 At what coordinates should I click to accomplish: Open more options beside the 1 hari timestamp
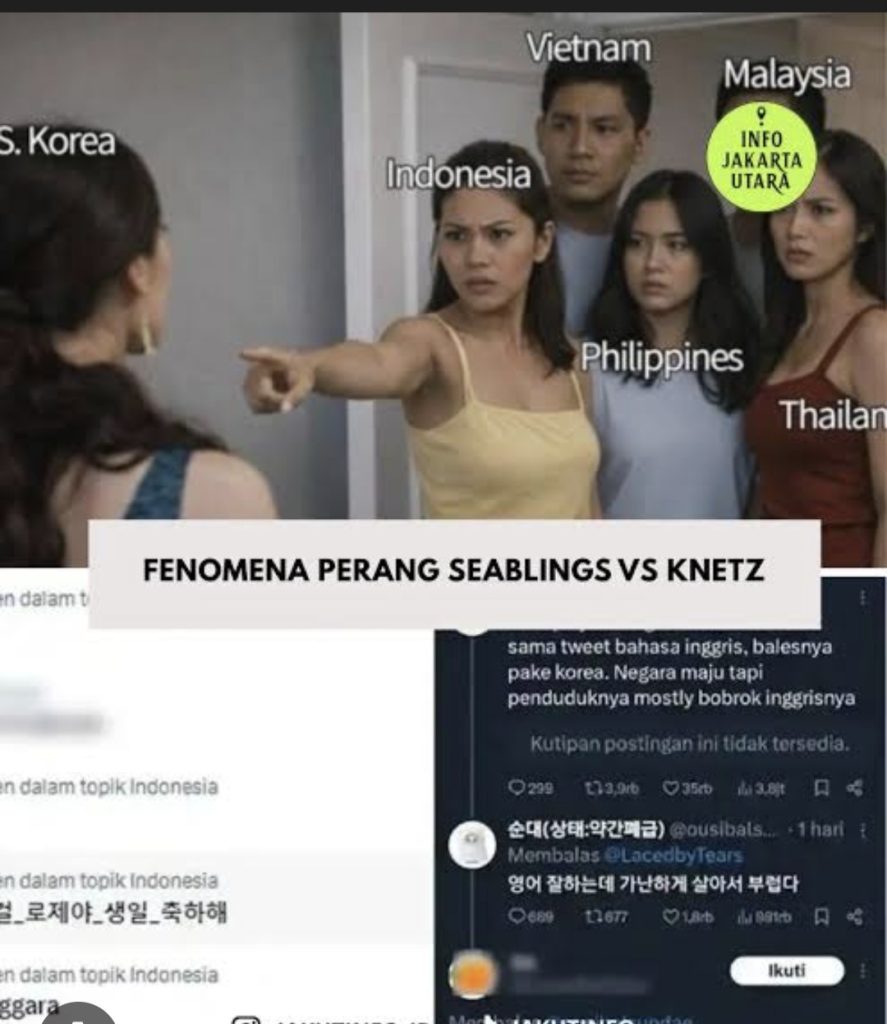[x=863, y=830]
